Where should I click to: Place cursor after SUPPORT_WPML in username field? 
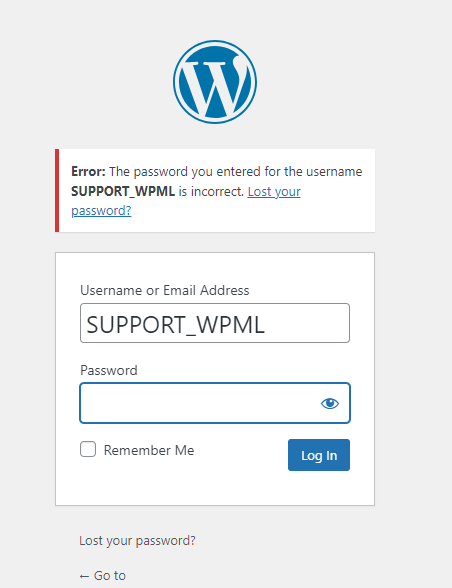click(x=267, y=324)
